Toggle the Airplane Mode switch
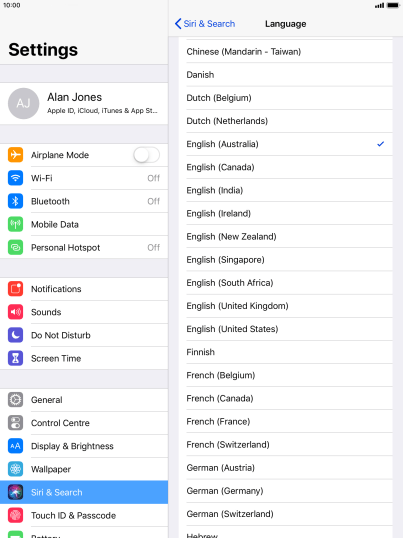The width and height of the screenshot is (403, 538). (x=146, y=155)
